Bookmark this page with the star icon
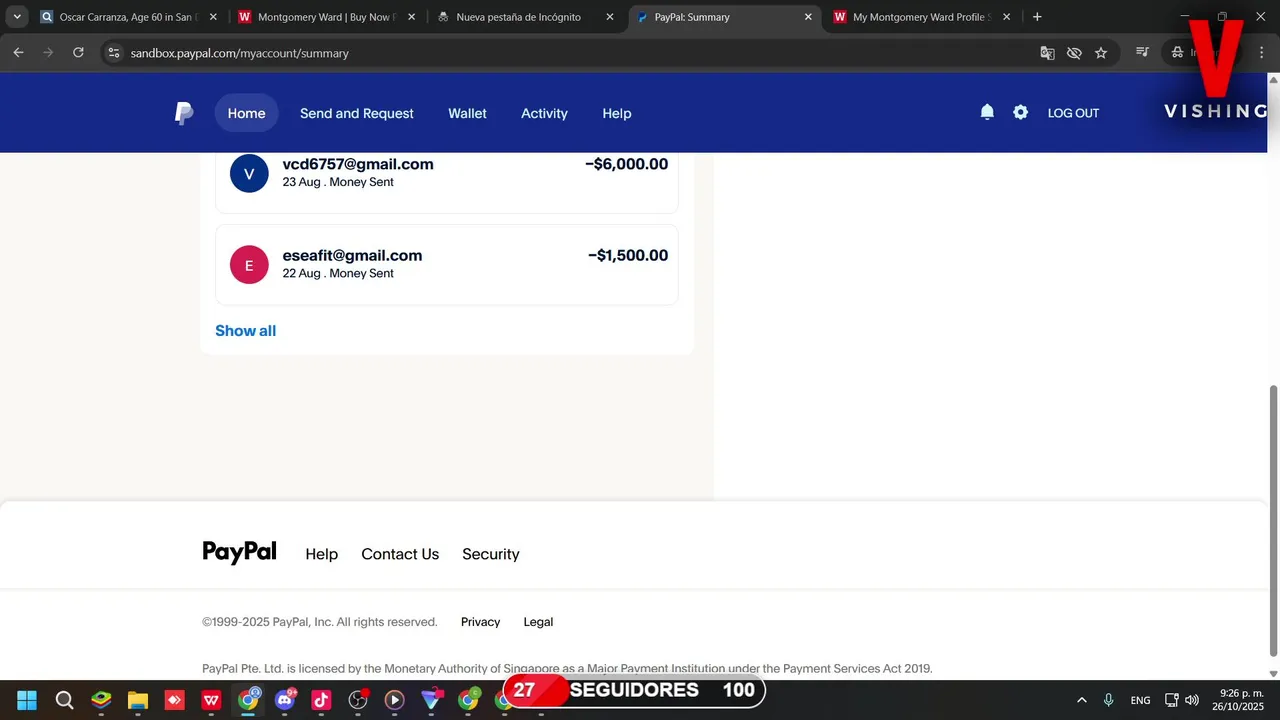1280x720 pixels. [x=1101, y=53]
